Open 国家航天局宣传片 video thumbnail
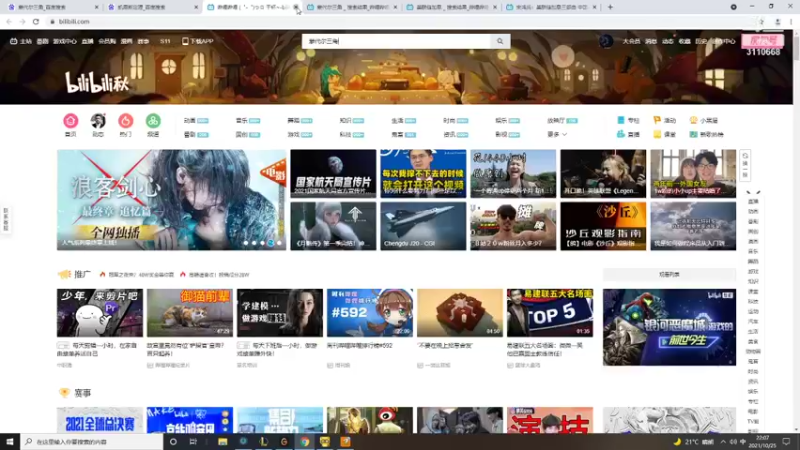800x450 pixels. 333,173
